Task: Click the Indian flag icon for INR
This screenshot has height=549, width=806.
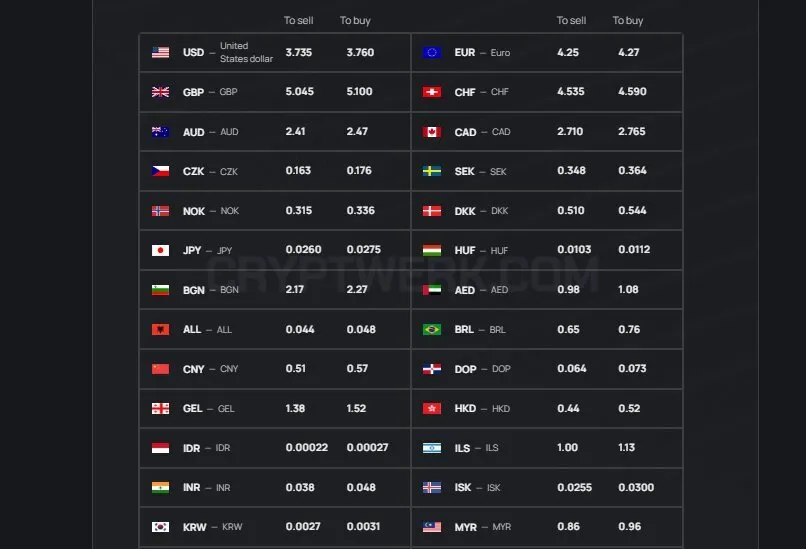Action: [160, 487]
